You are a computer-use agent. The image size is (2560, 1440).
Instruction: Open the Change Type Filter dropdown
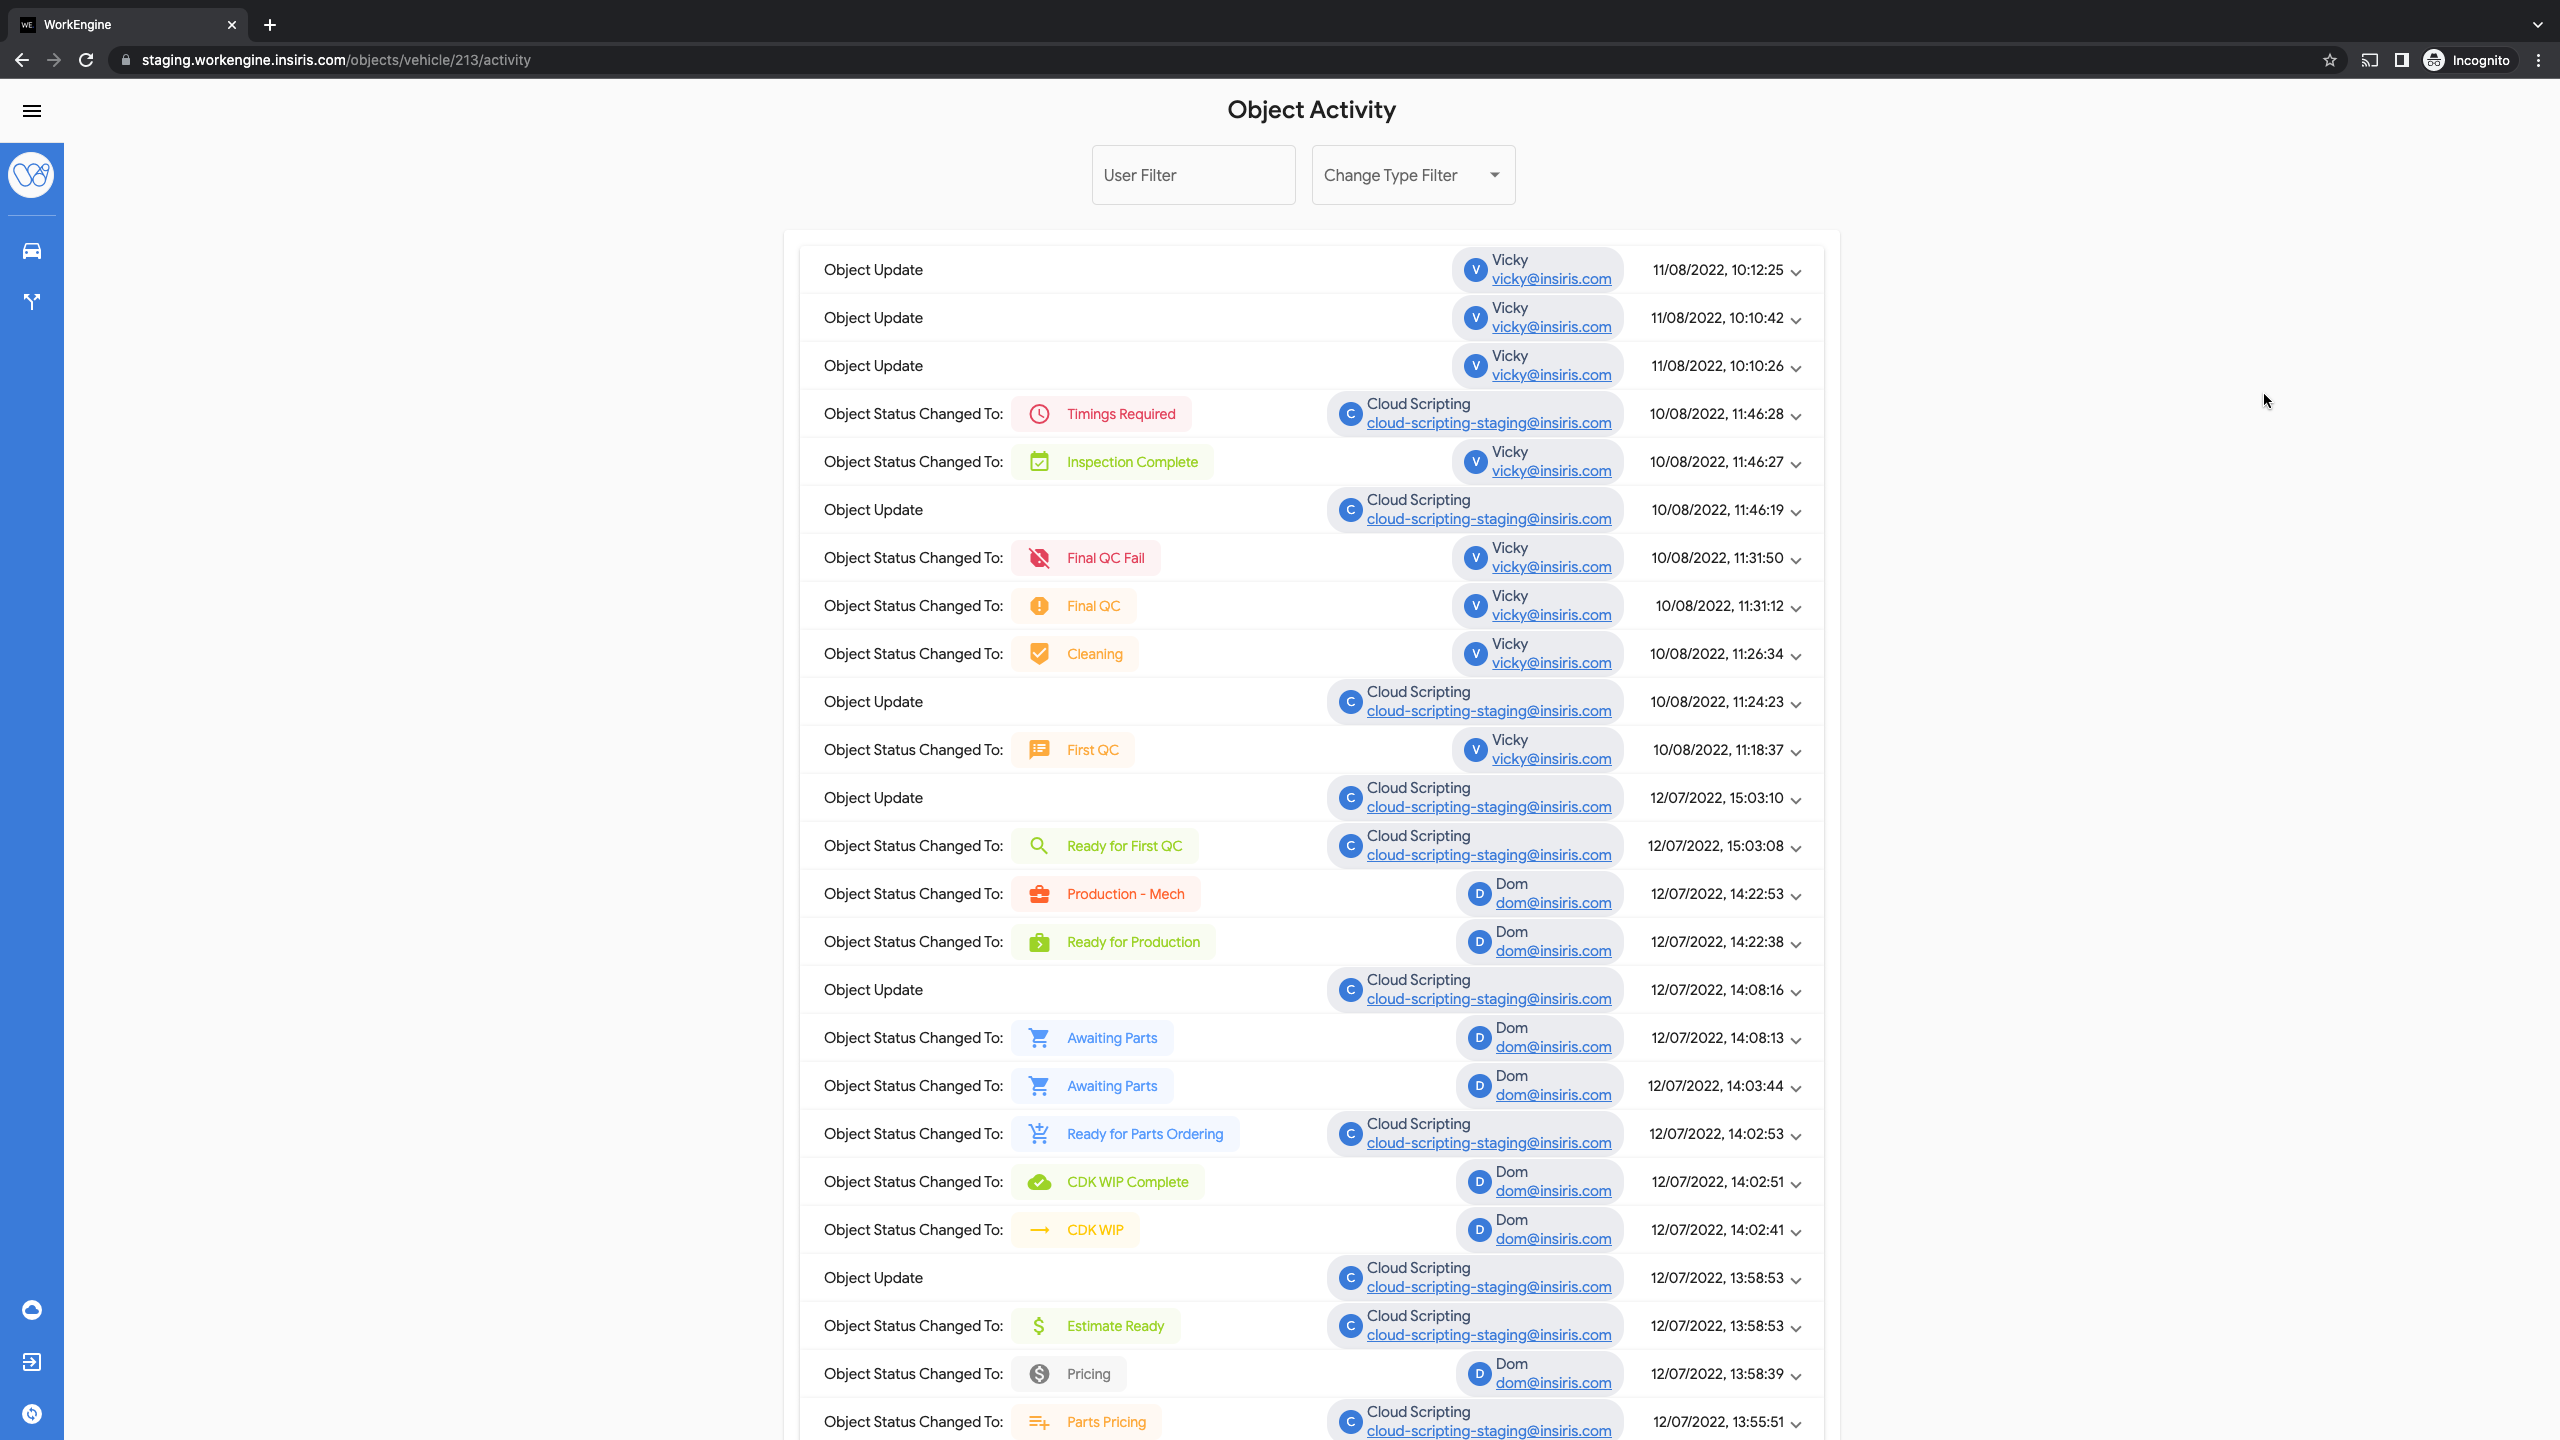coord(1413,175)
